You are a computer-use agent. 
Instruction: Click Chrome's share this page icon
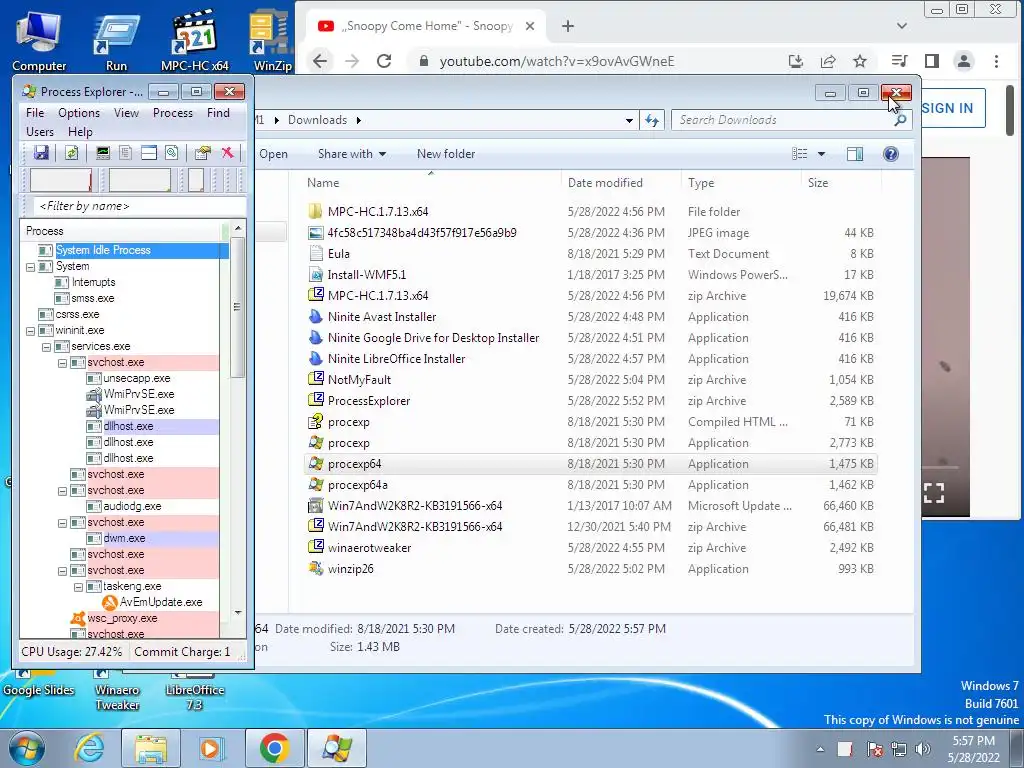[x=828, y=61]
